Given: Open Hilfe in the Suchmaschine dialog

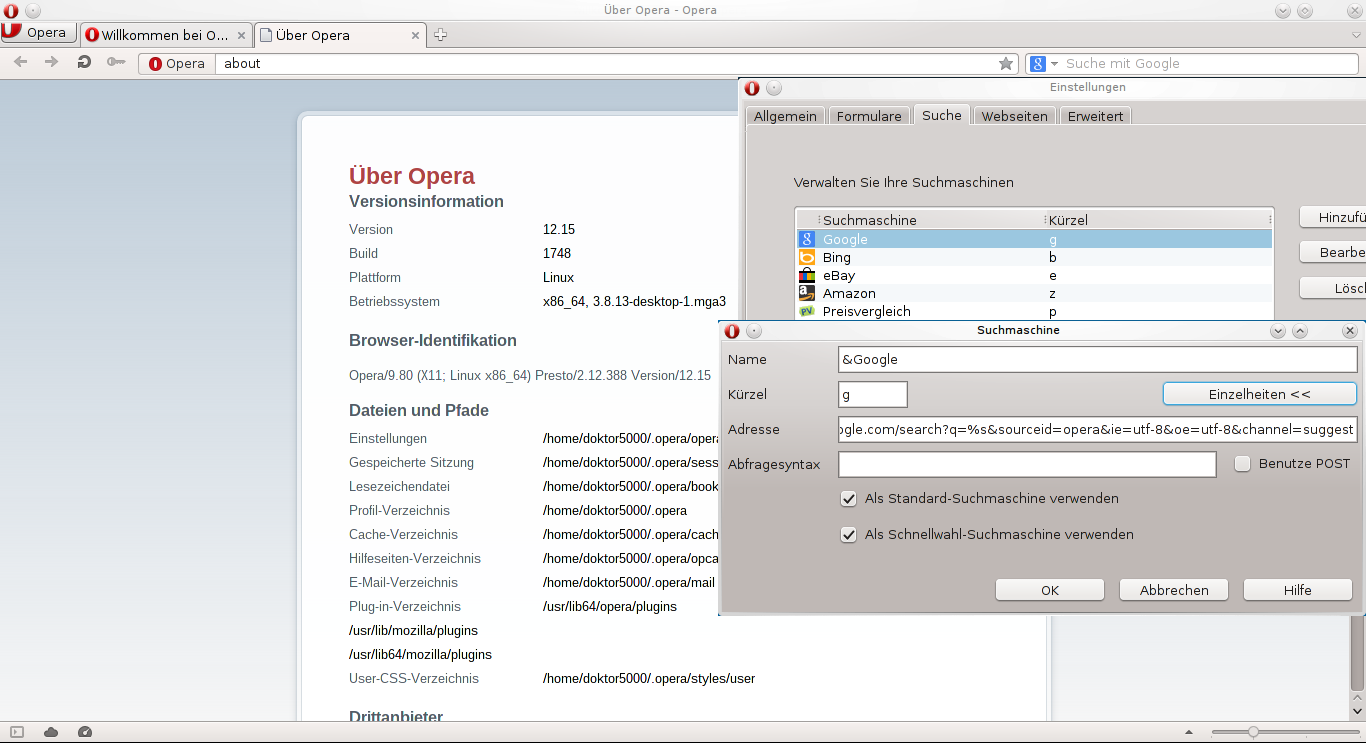Looking at the screenshot, I should pos(1298,590).
